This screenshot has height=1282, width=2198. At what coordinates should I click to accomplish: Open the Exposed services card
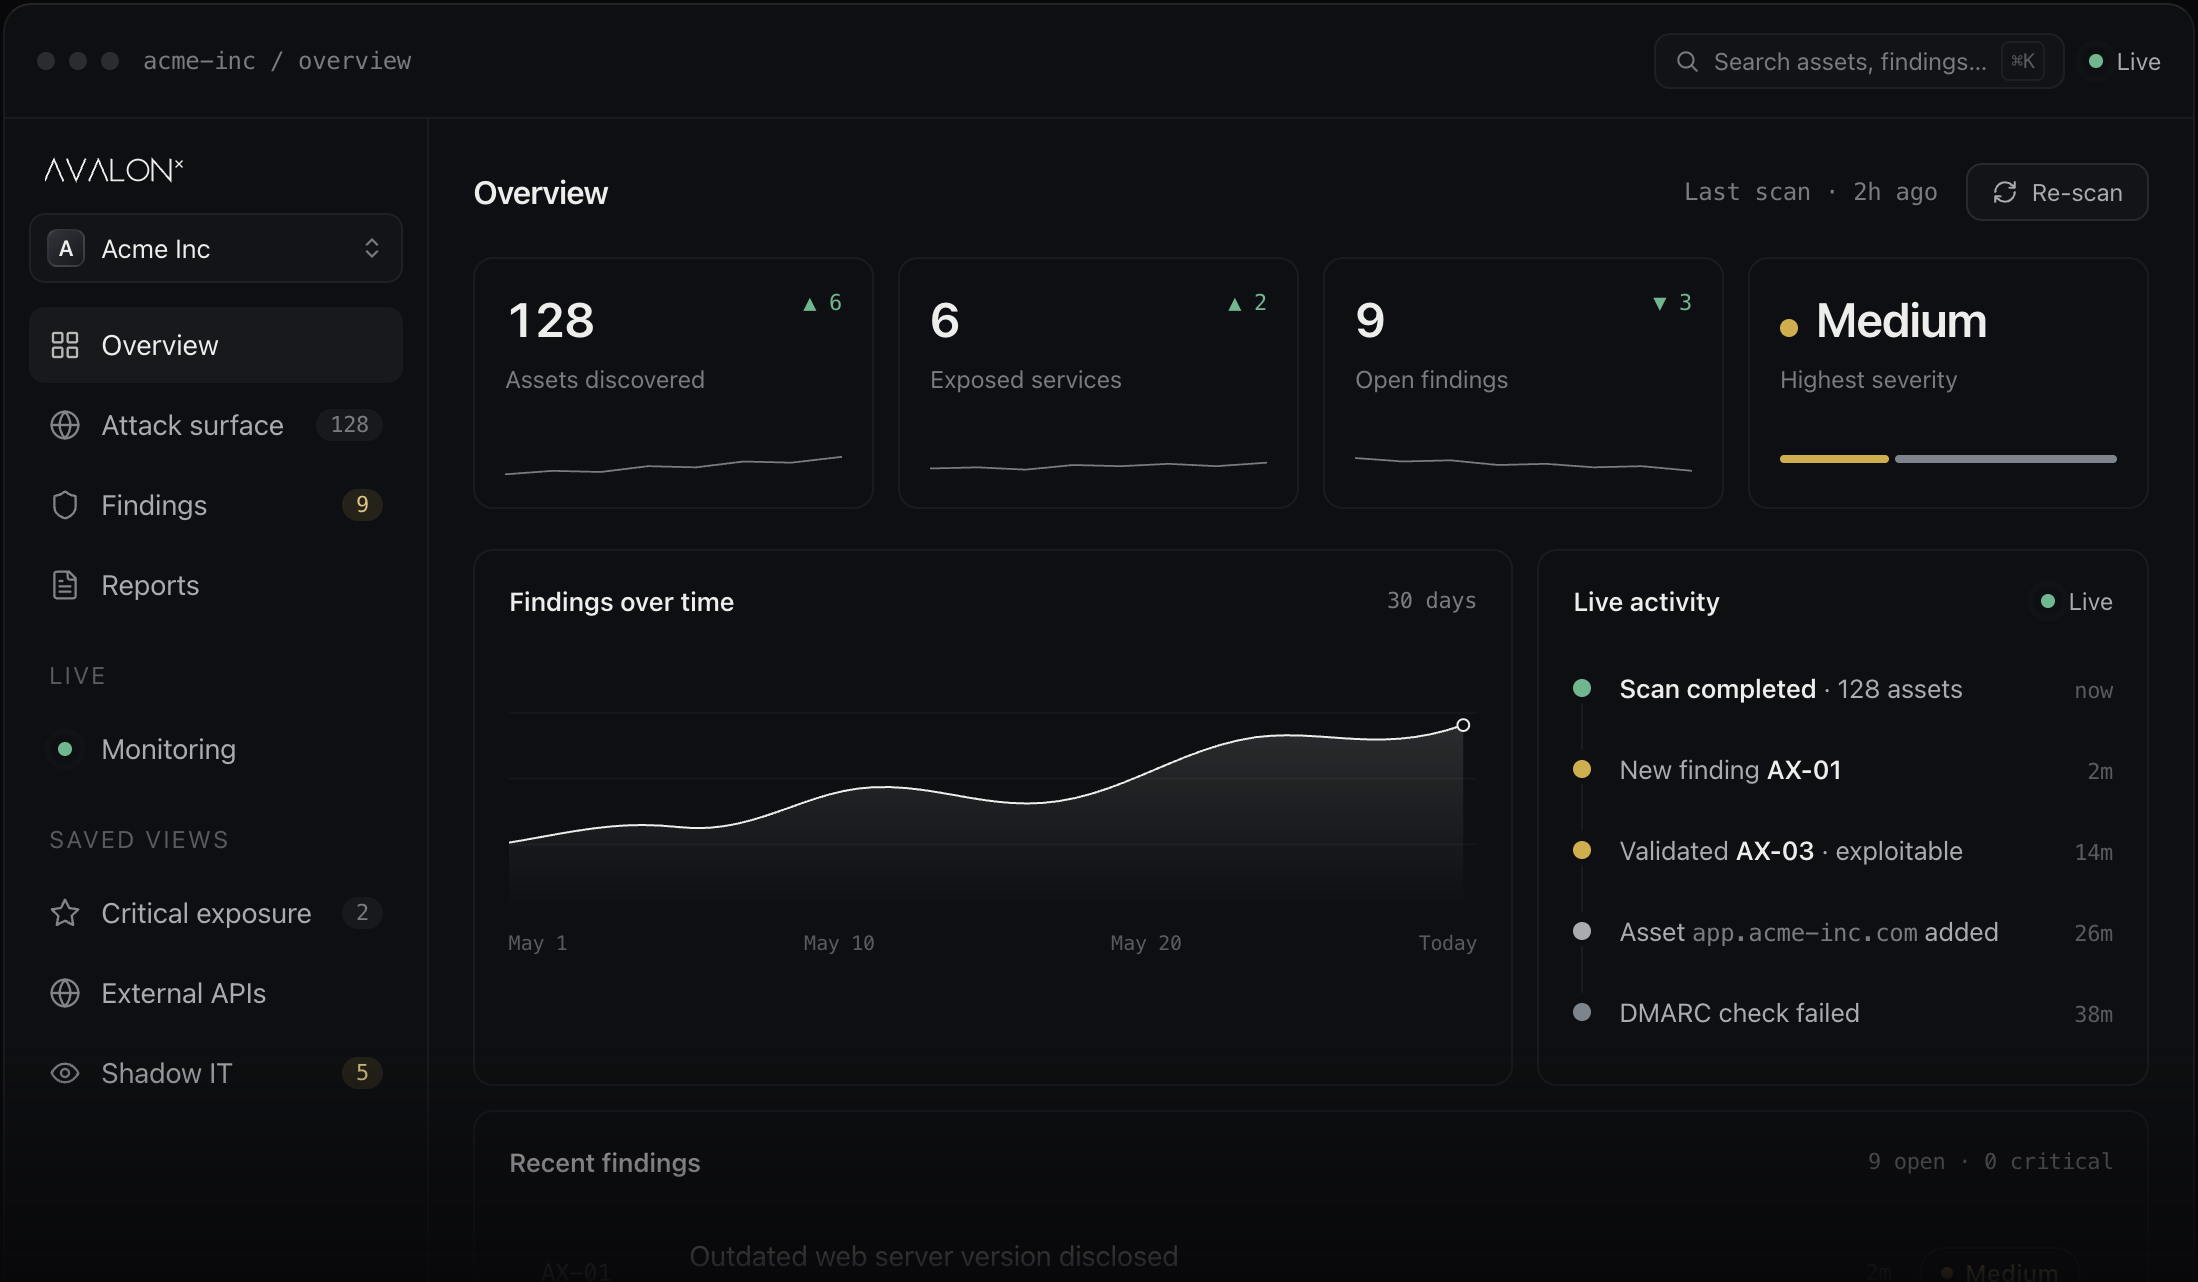click(1098, 383)
